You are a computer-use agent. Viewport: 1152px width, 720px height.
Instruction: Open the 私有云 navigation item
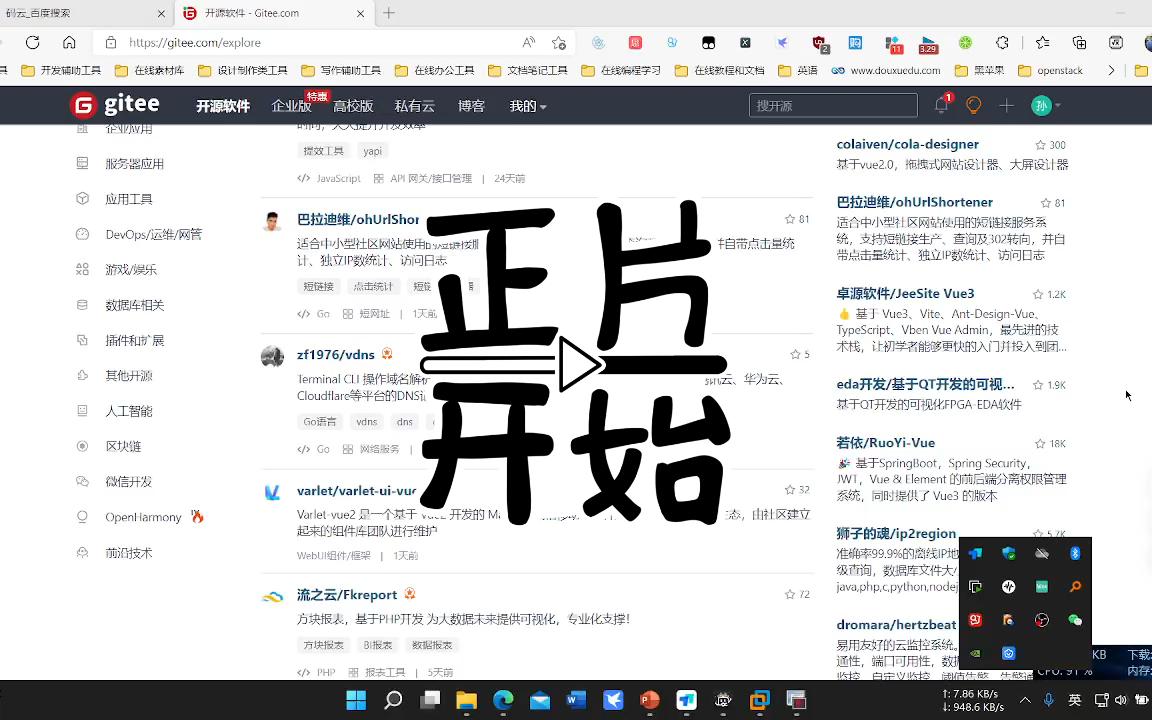414,106
